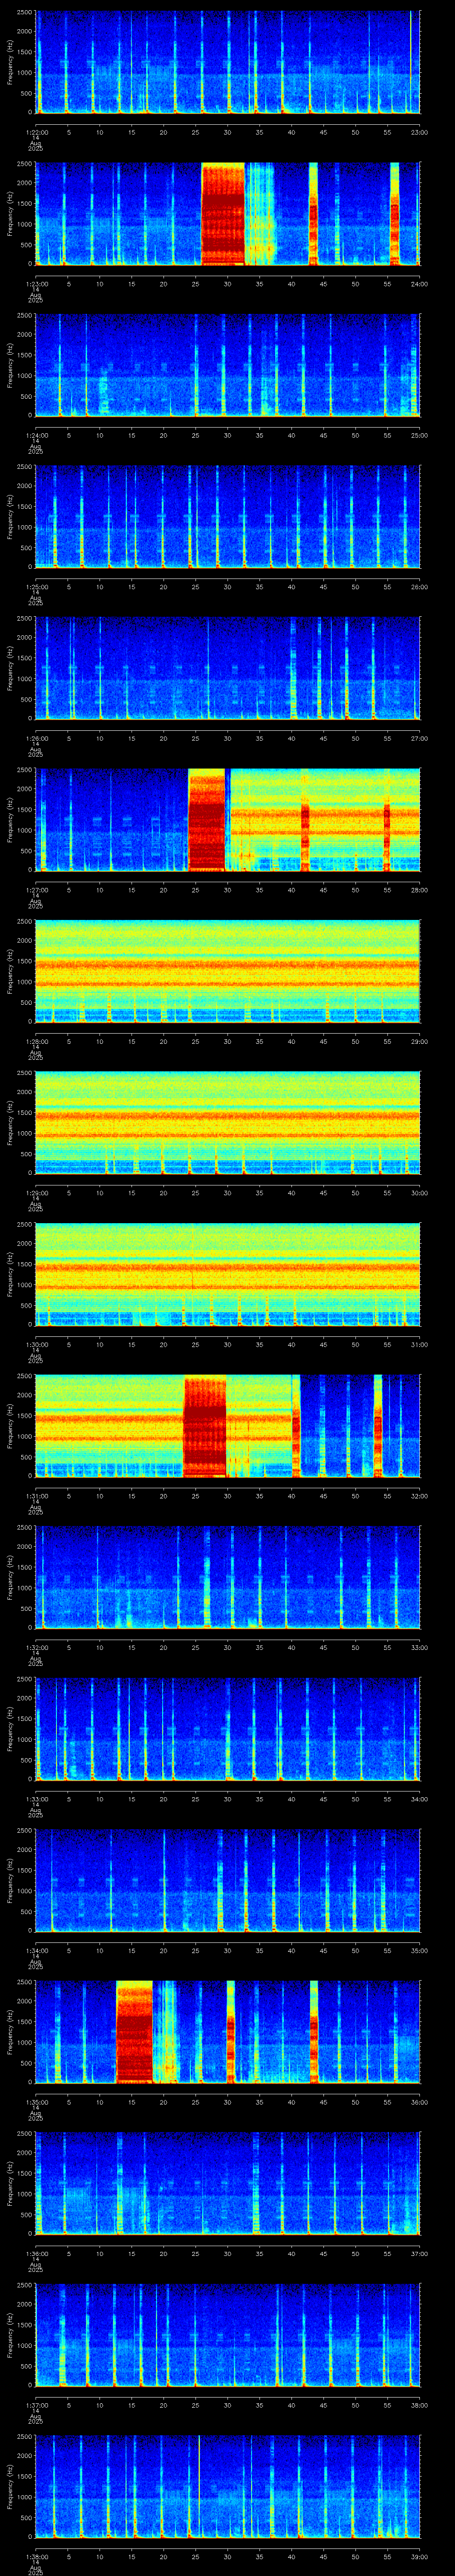Click the 32:00 end time label
The width and height of the screenshot is (455, 2576).
(419, 1496)
